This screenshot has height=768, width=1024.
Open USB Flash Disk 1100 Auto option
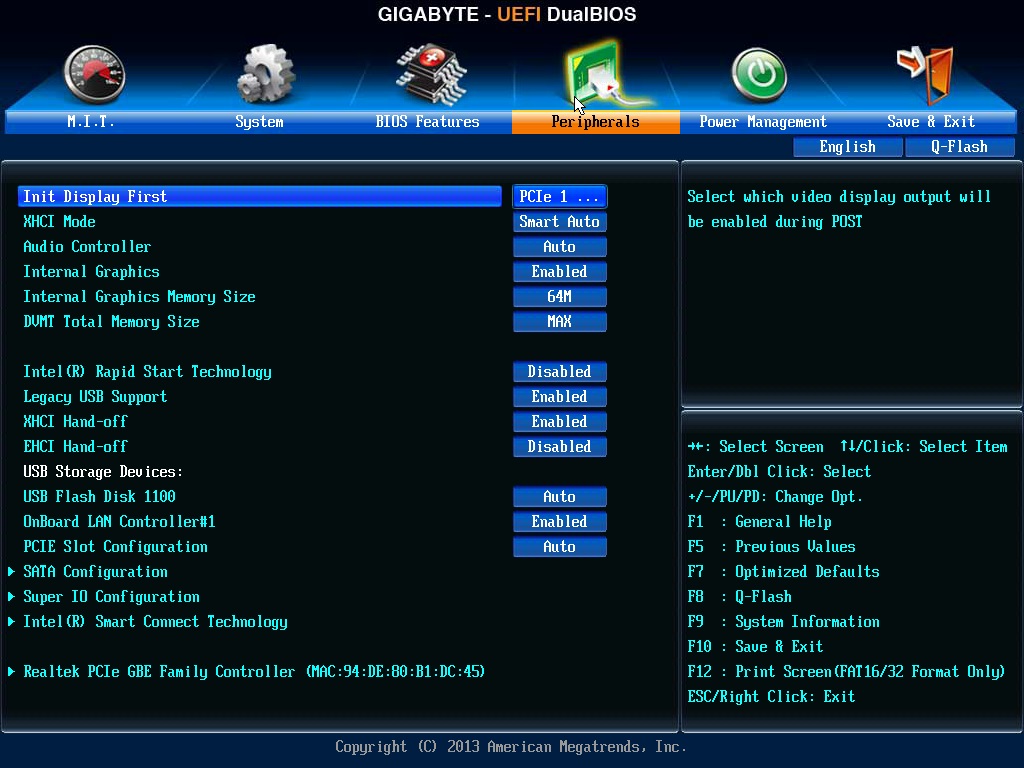[x=560, y=496]
